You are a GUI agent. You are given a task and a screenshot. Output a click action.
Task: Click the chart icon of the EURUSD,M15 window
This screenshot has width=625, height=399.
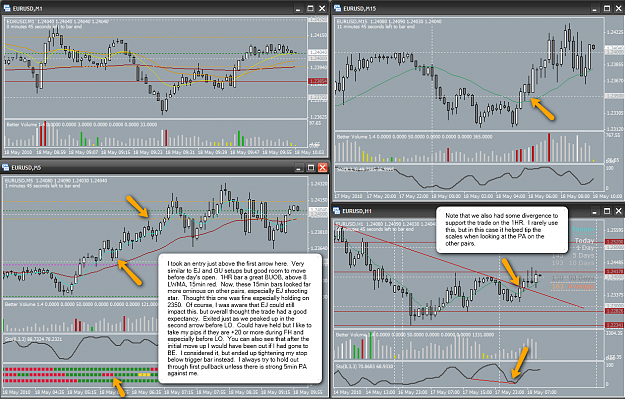pos(338,8)
